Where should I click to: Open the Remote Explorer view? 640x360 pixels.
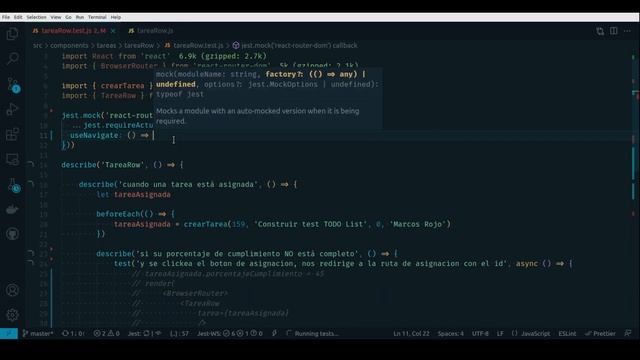pos(12,159)
